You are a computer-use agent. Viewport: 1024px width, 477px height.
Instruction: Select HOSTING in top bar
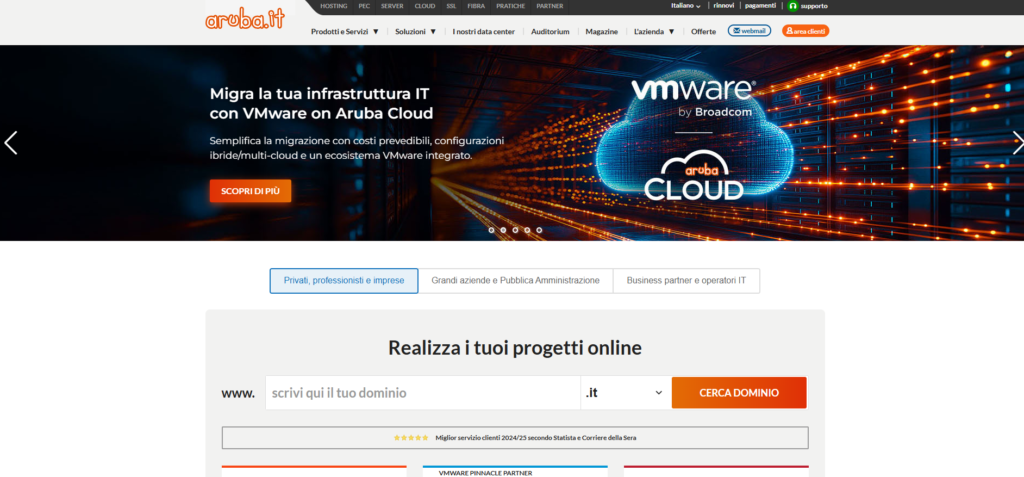(334, 6)
